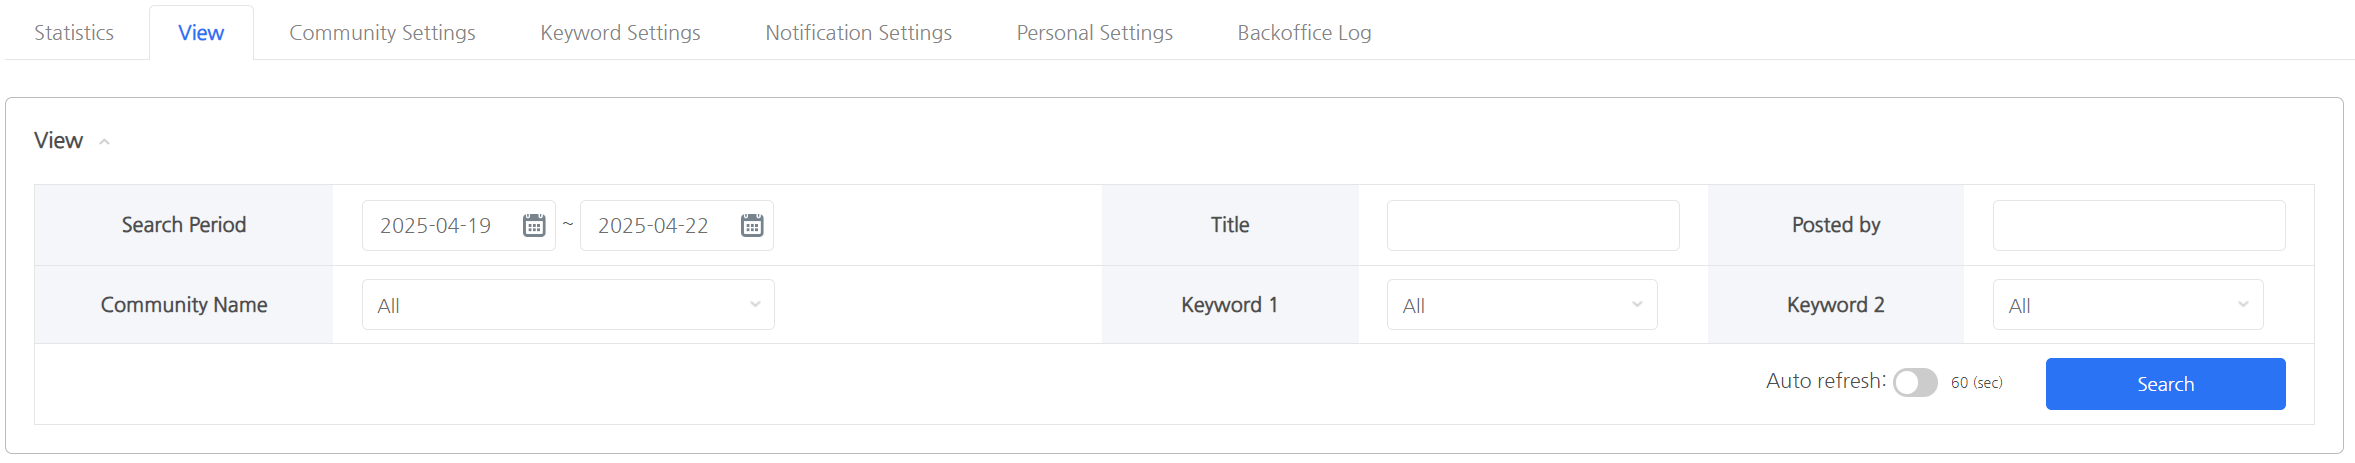2355x463 pixels.
Task: Open the Community Settings tab
Action: pos(382,33)
